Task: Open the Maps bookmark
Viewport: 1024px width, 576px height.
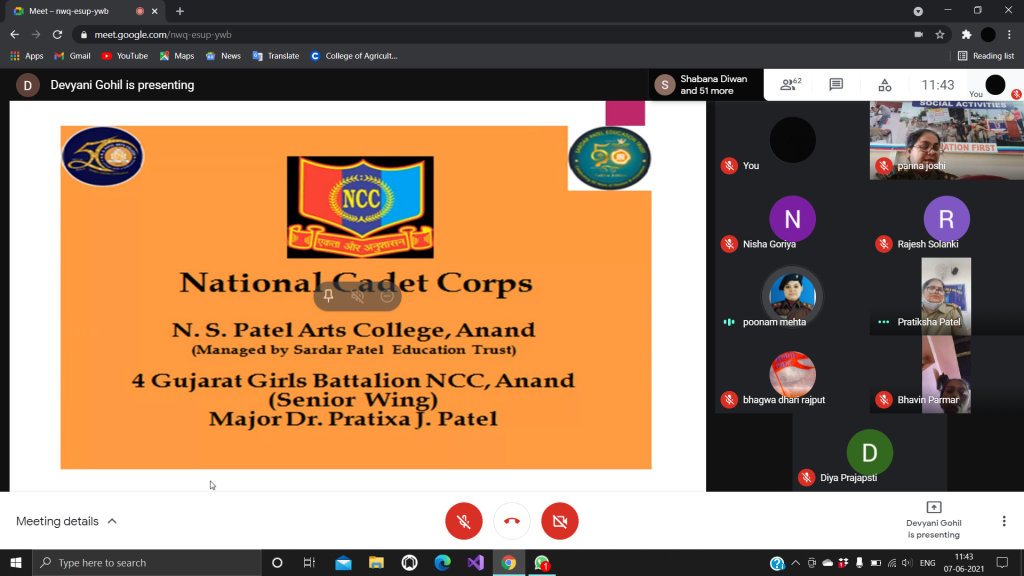Action: click(177, 56)
